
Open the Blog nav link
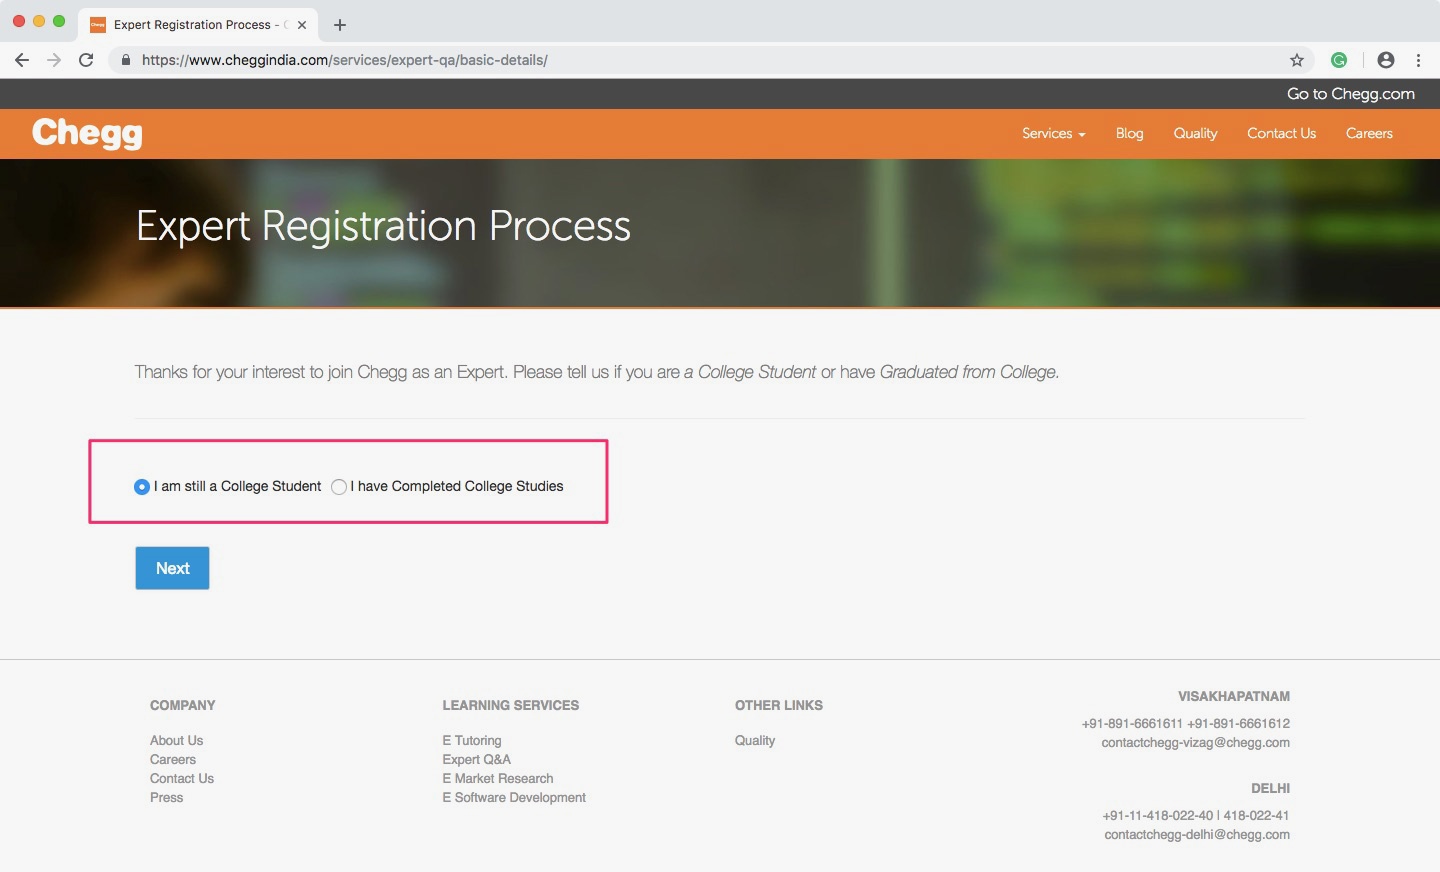[x=1129, y=134]
